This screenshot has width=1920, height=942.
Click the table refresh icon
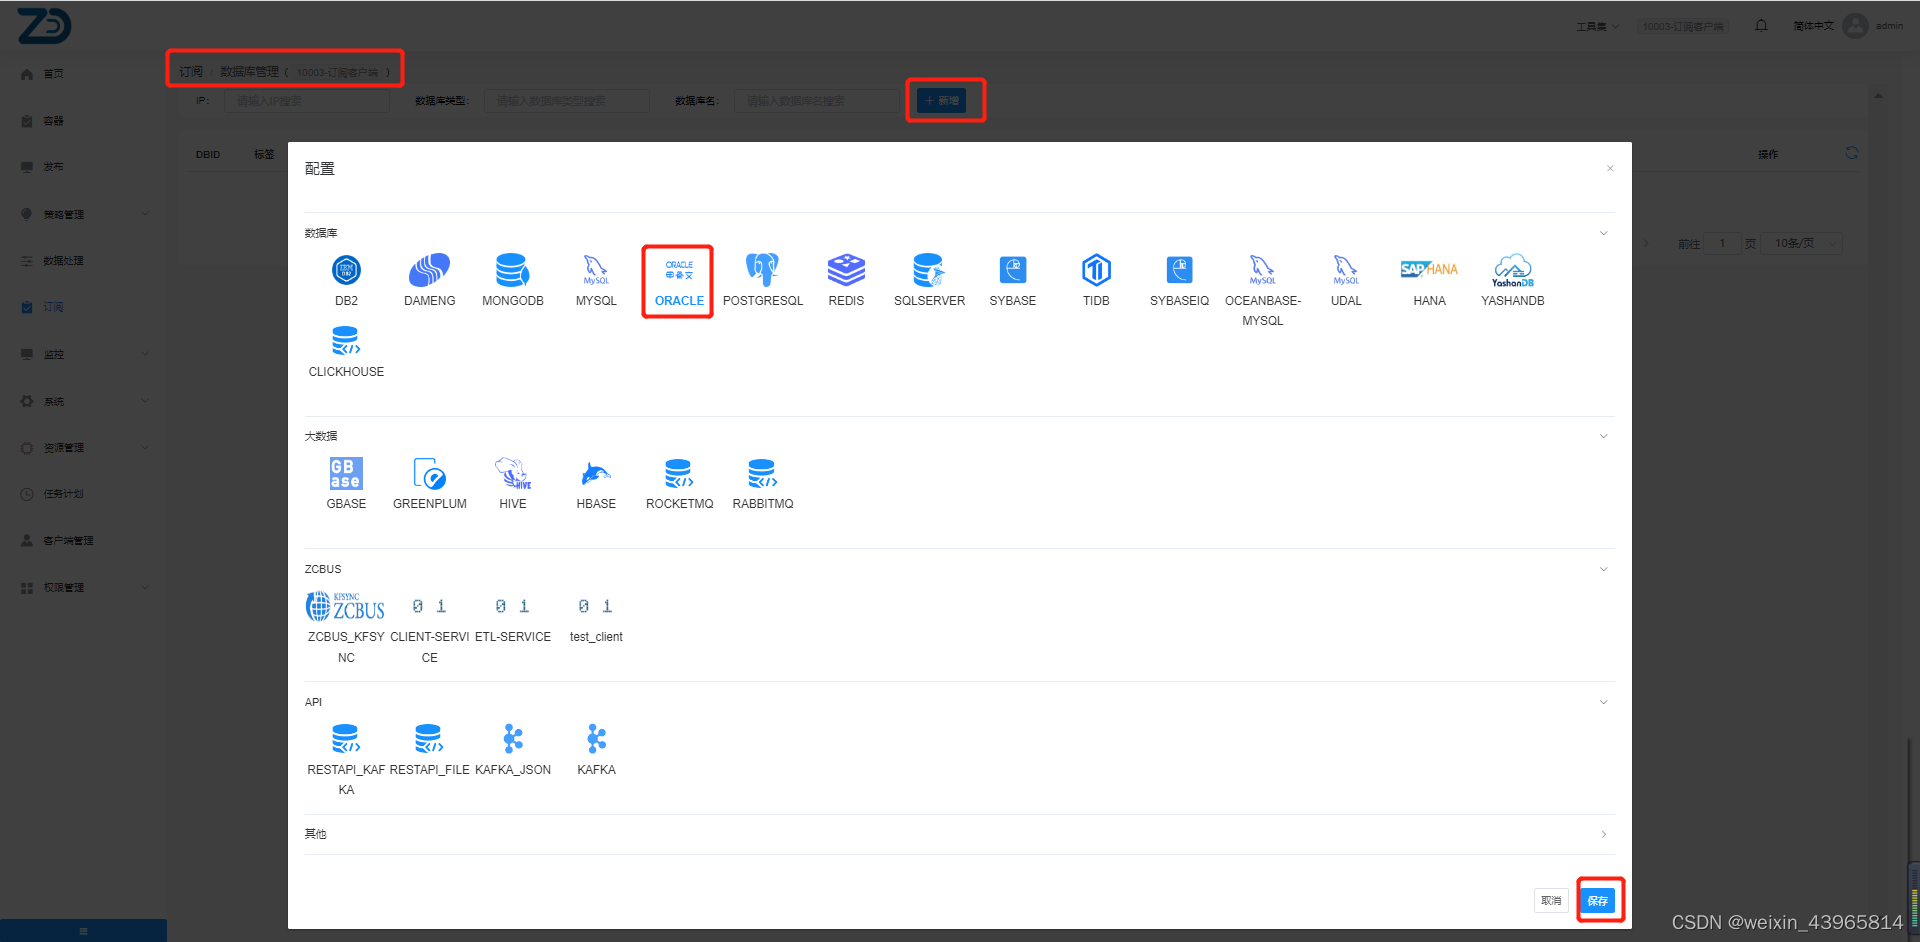point(1852,153)
